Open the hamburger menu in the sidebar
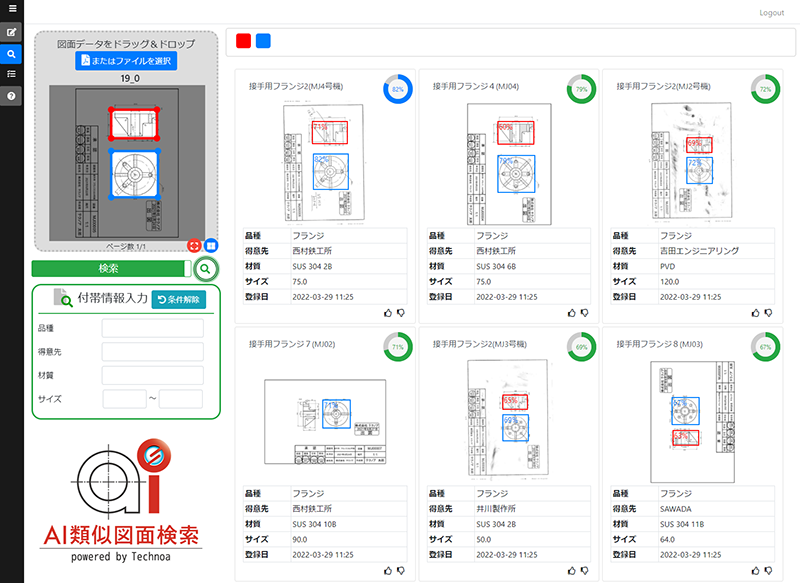Image resolution: width=800 pixels, height=583 pixels. (12, 8)
